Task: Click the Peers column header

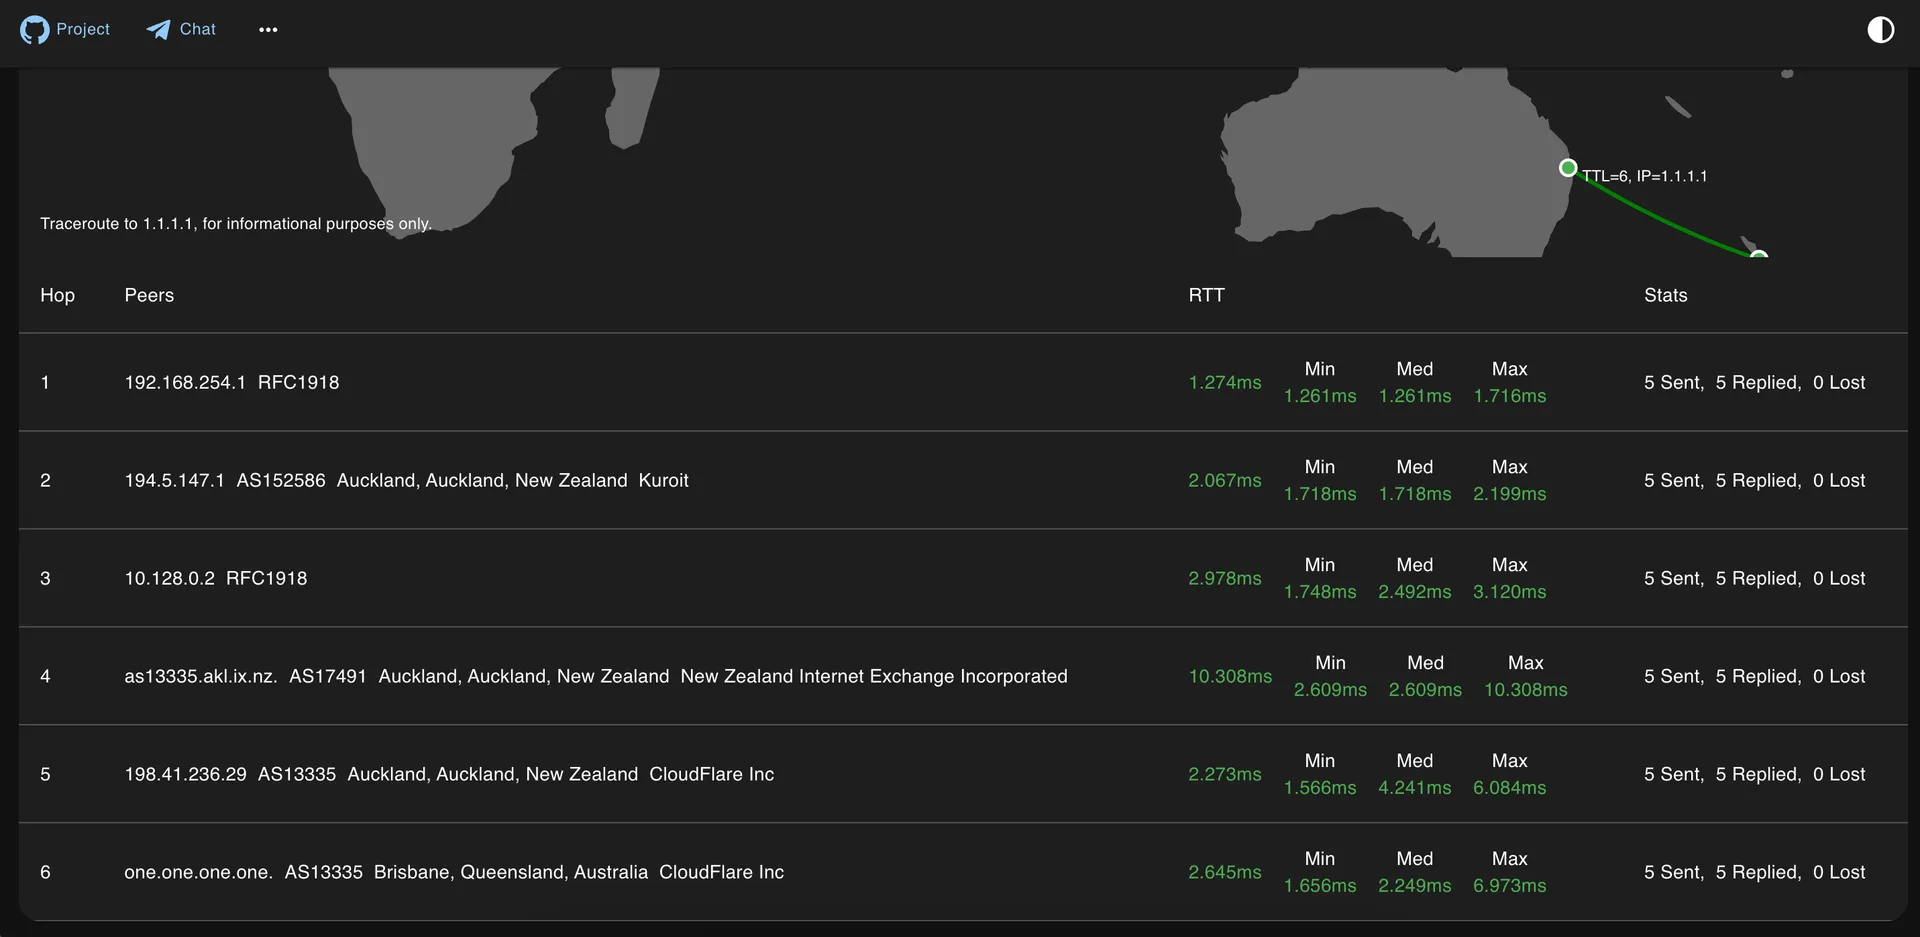Action: coord(149,296)
